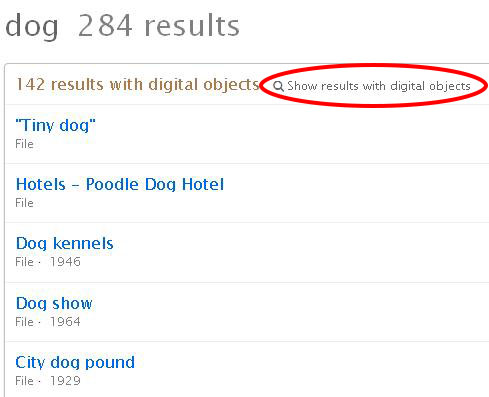The height and width of the screenshot is (397, 489).
Task: Click the "dog" search term heading
Action: click(x=32, y=27)
